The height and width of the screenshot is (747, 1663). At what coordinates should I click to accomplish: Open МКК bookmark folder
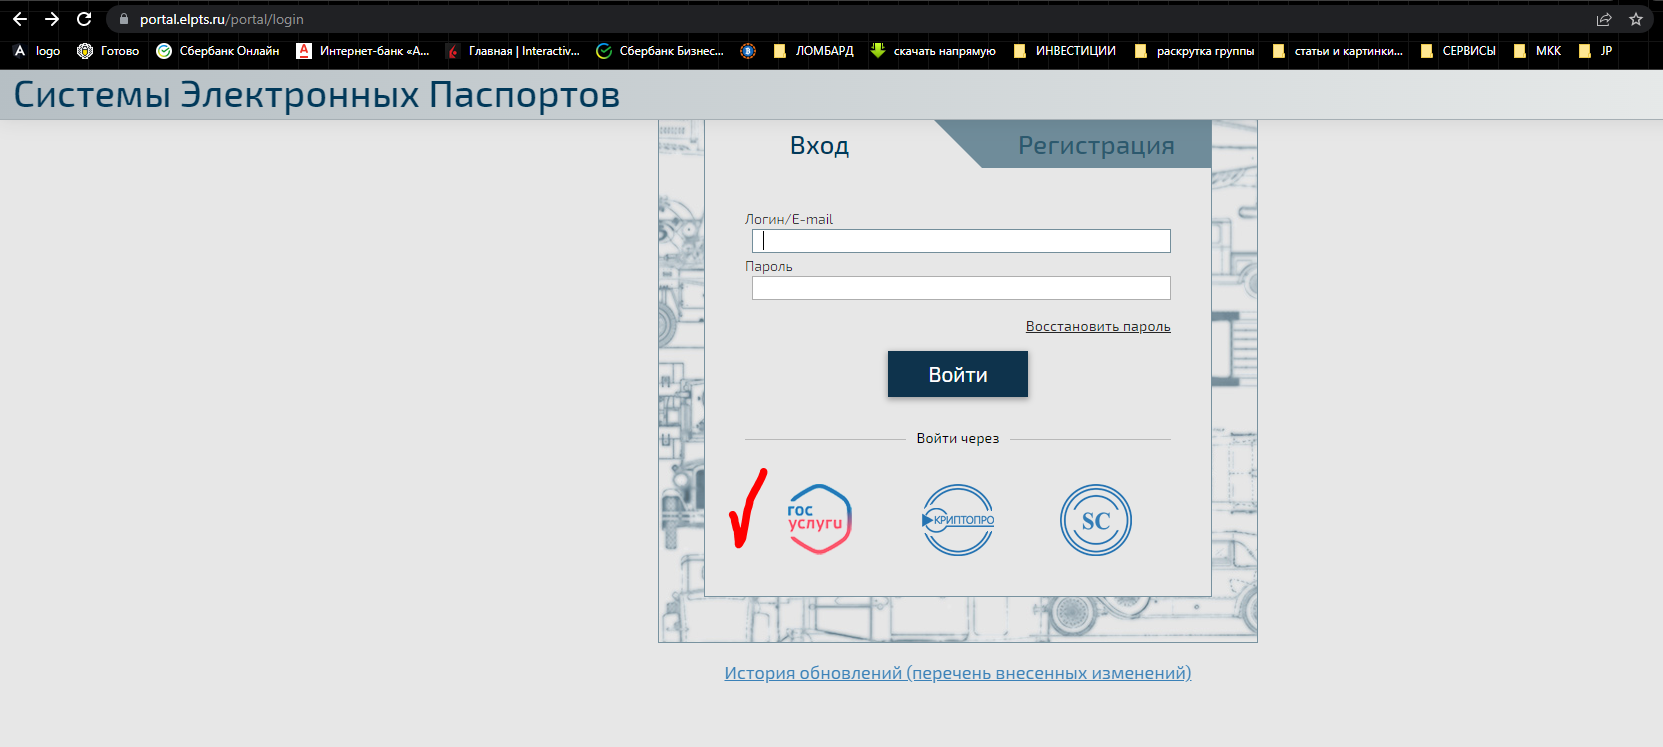pyautogui.click(x=1537, y=51)
